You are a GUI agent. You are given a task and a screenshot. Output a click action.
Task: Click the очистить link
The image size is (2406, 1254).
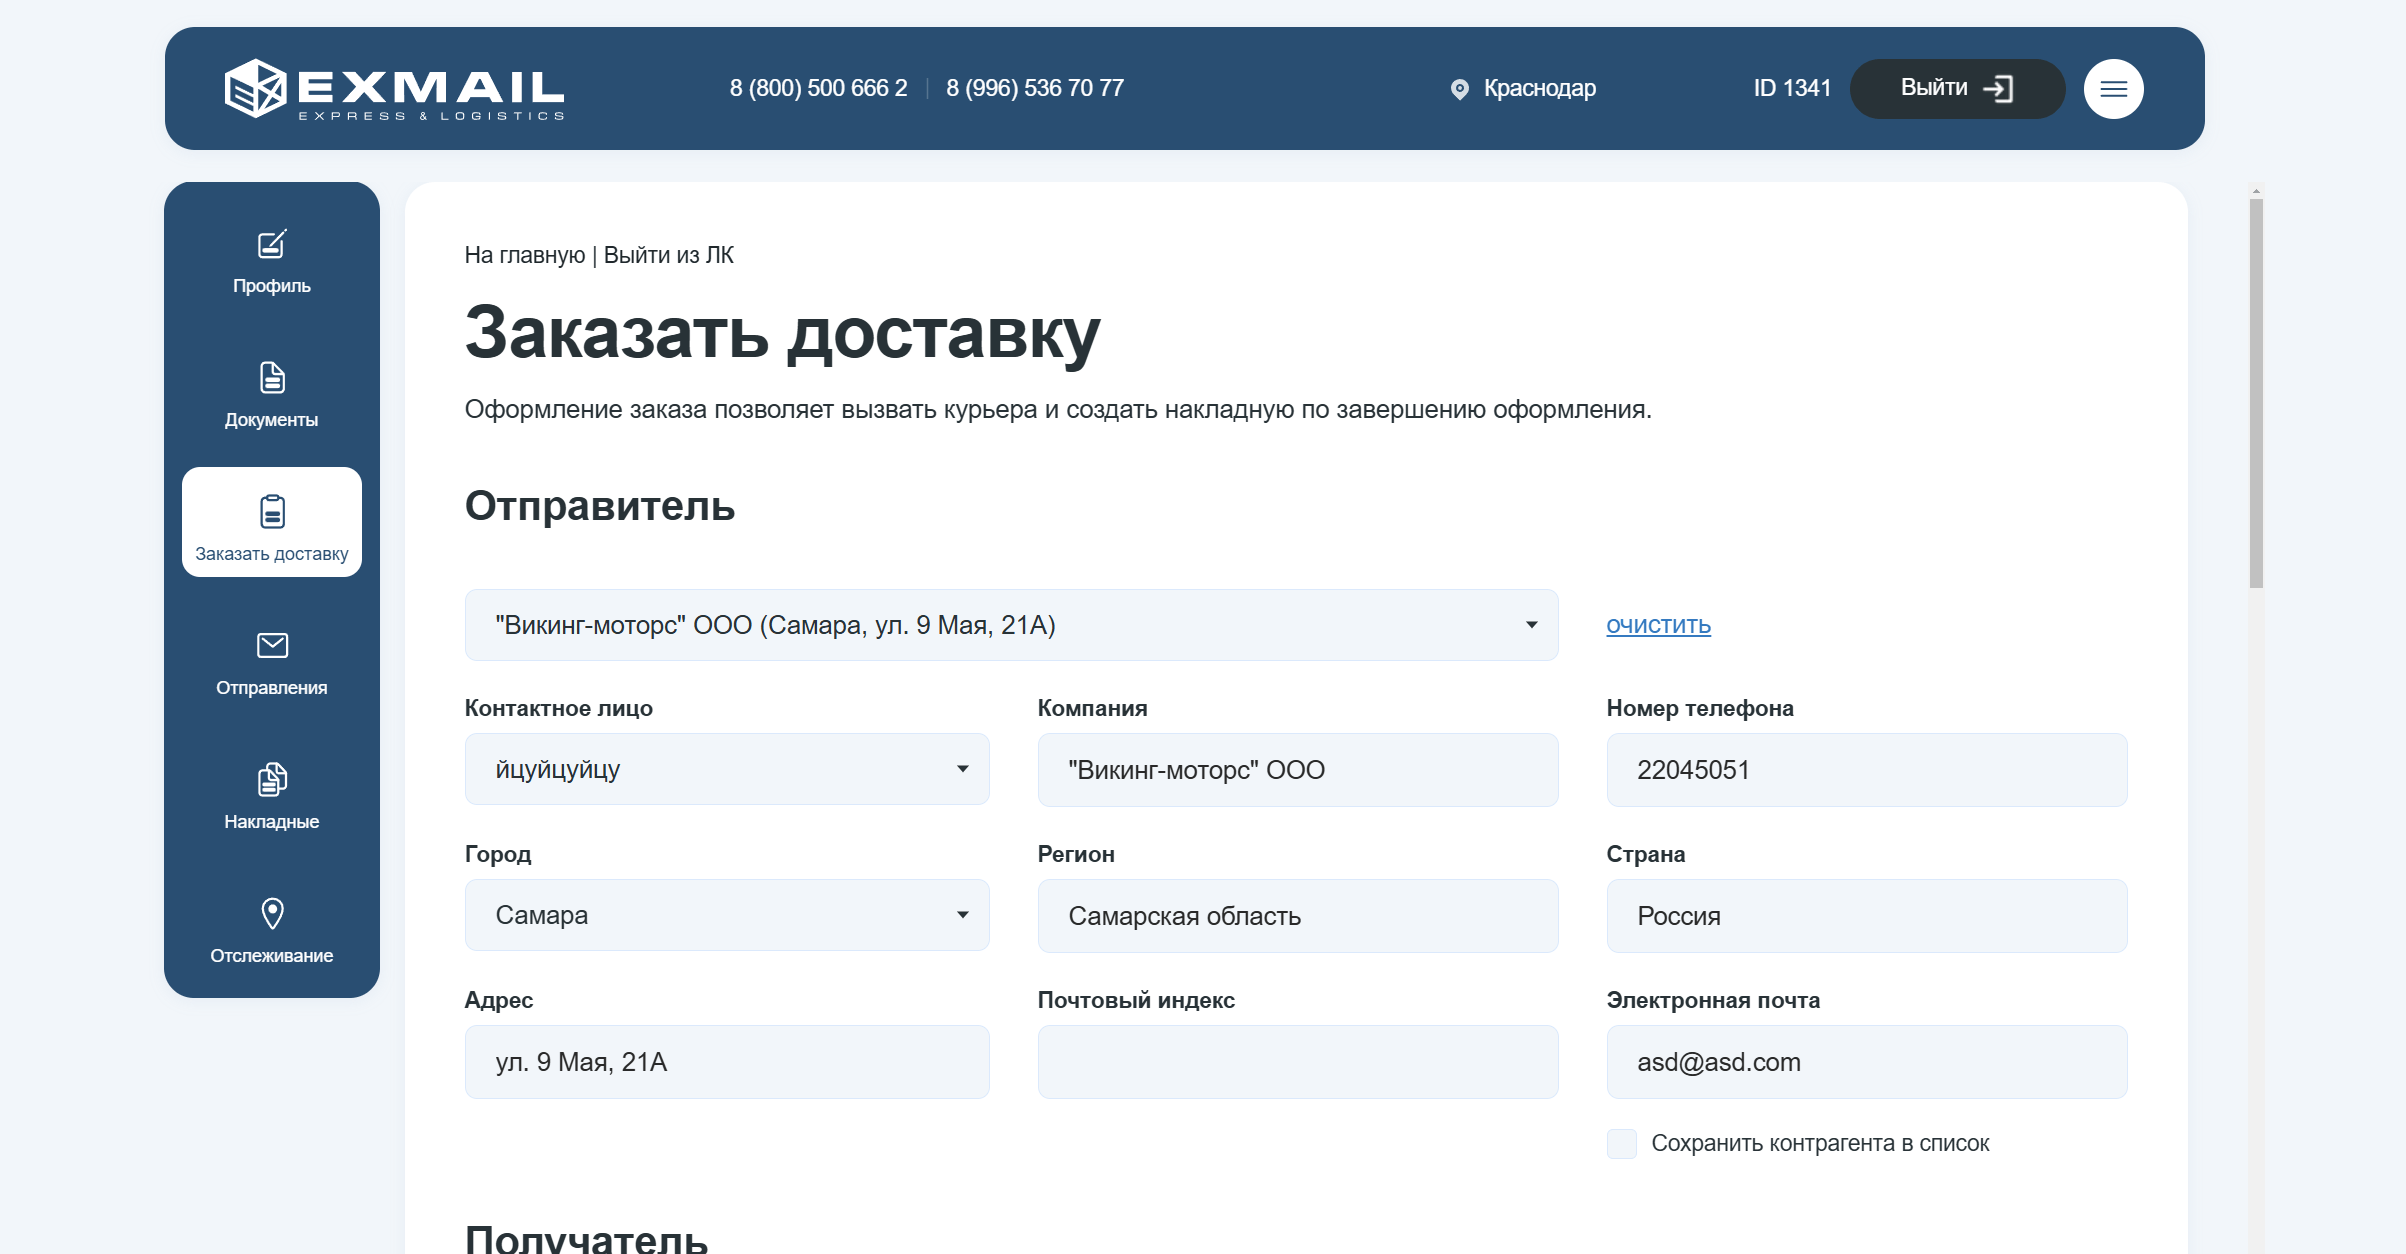1658,625
